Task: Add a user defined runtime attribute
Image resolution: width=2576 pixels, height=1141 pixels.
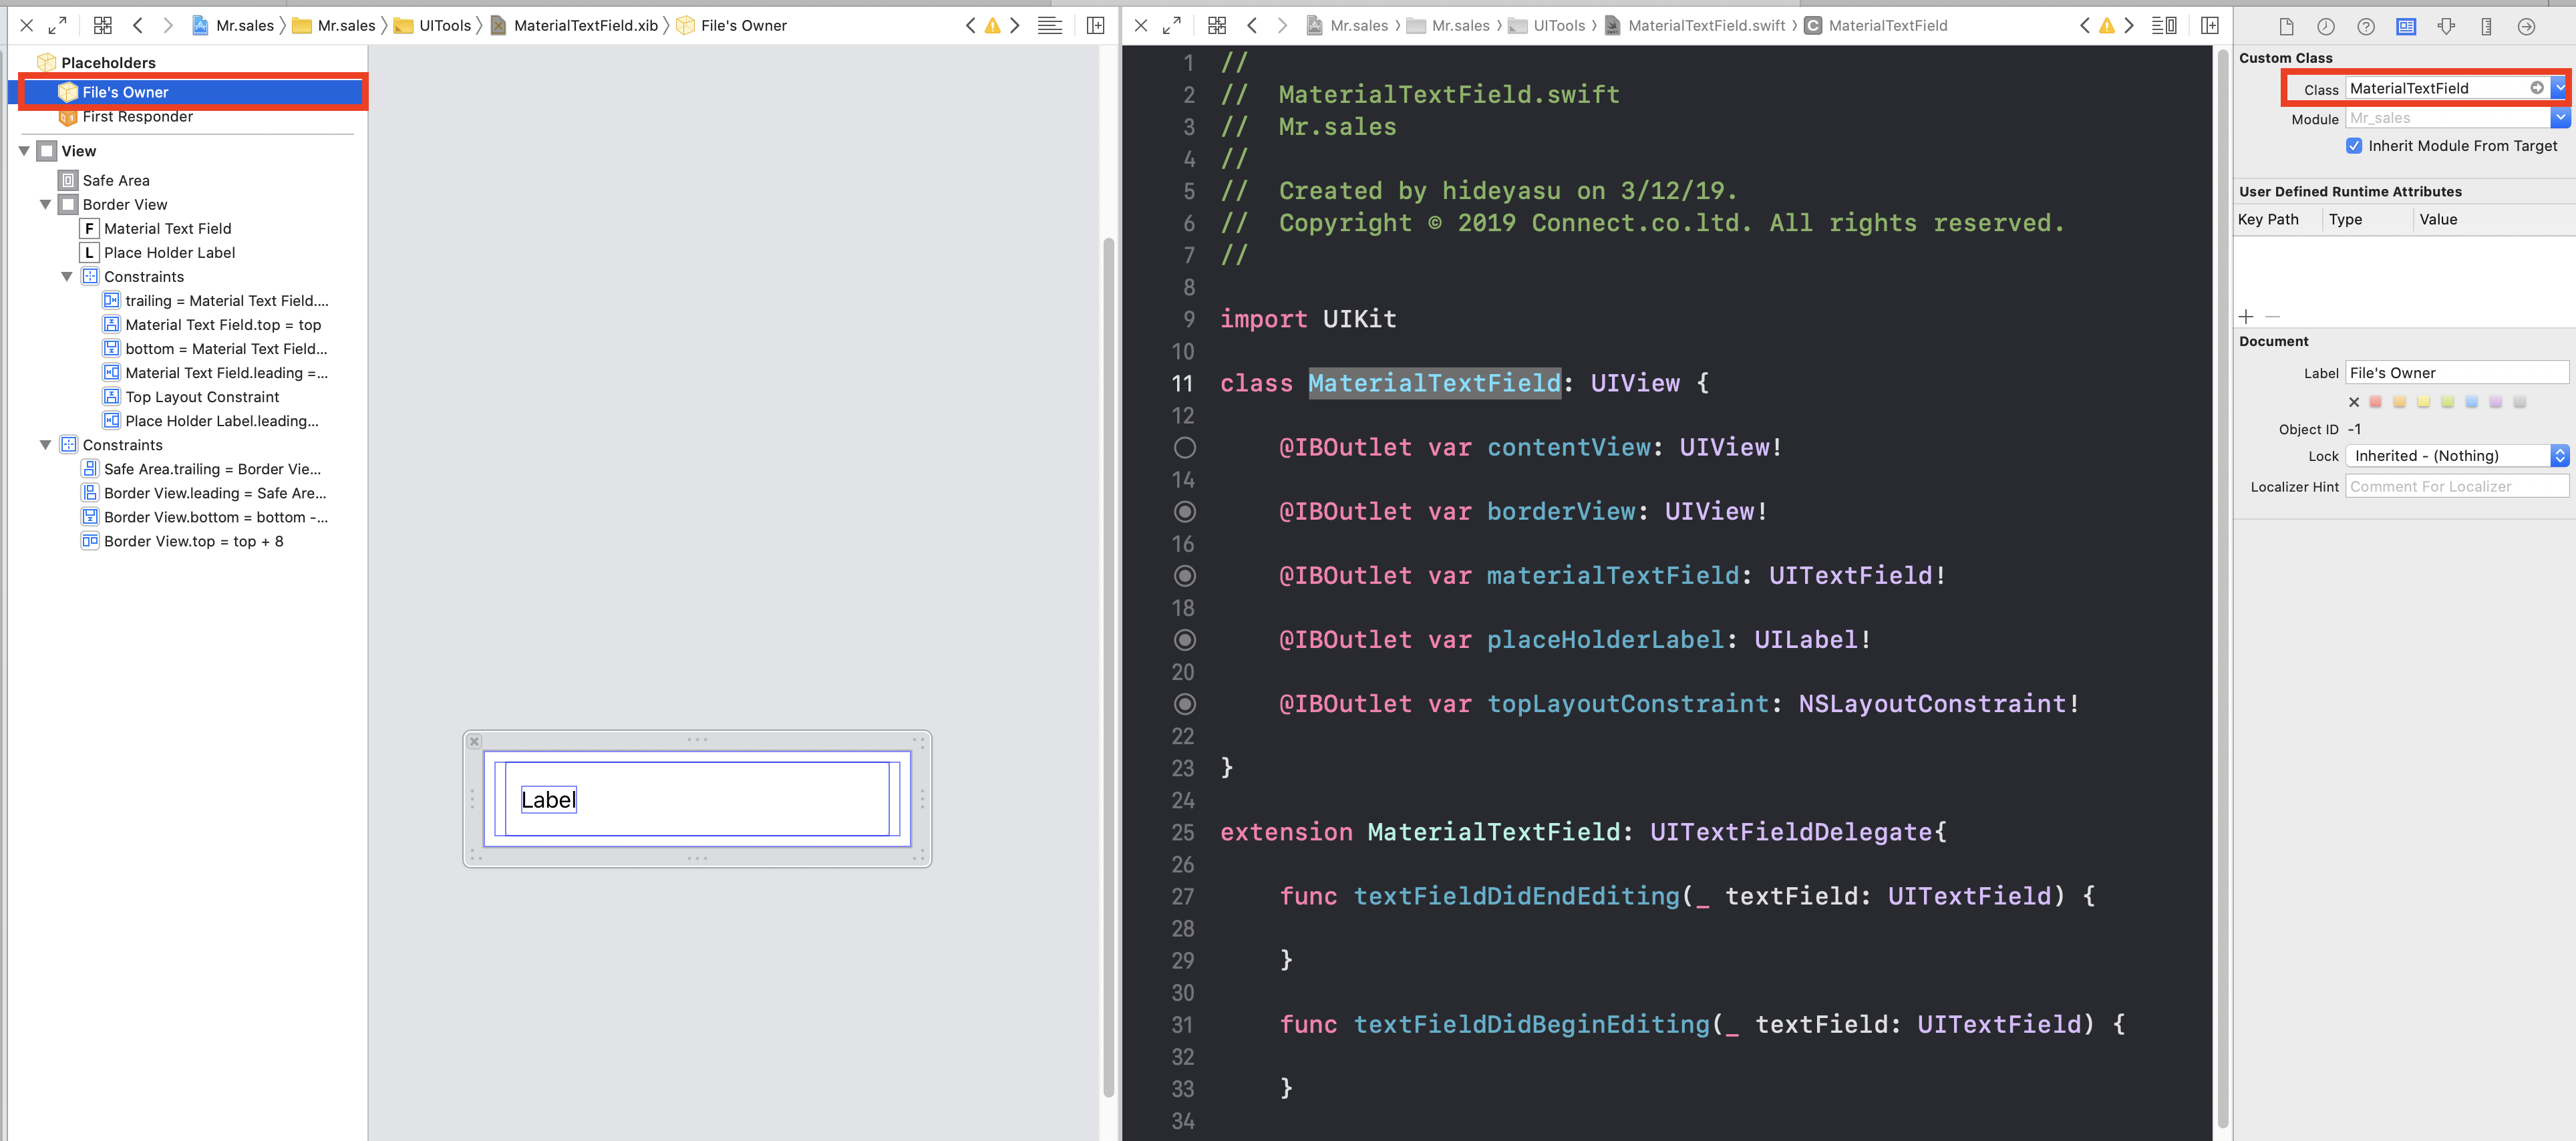Action: (x=2246, y=317)
